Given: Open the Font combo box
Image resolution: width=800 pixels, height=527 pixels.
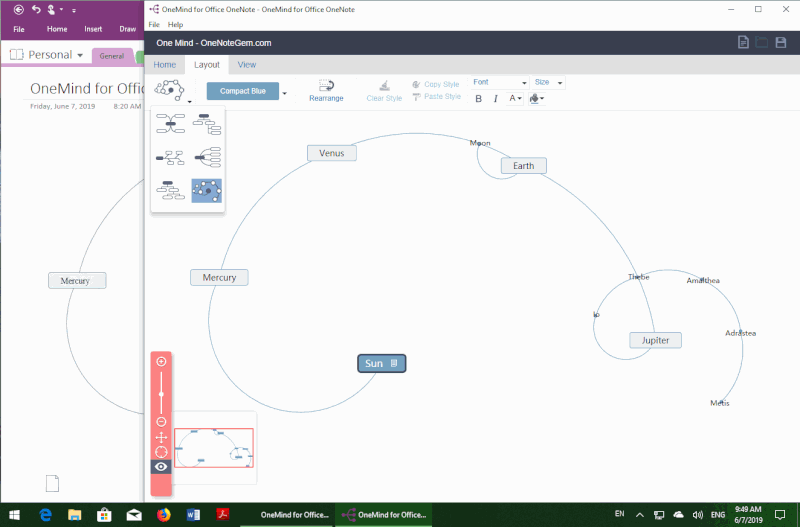Looking at the screenshot, I should tap(499, 82).
